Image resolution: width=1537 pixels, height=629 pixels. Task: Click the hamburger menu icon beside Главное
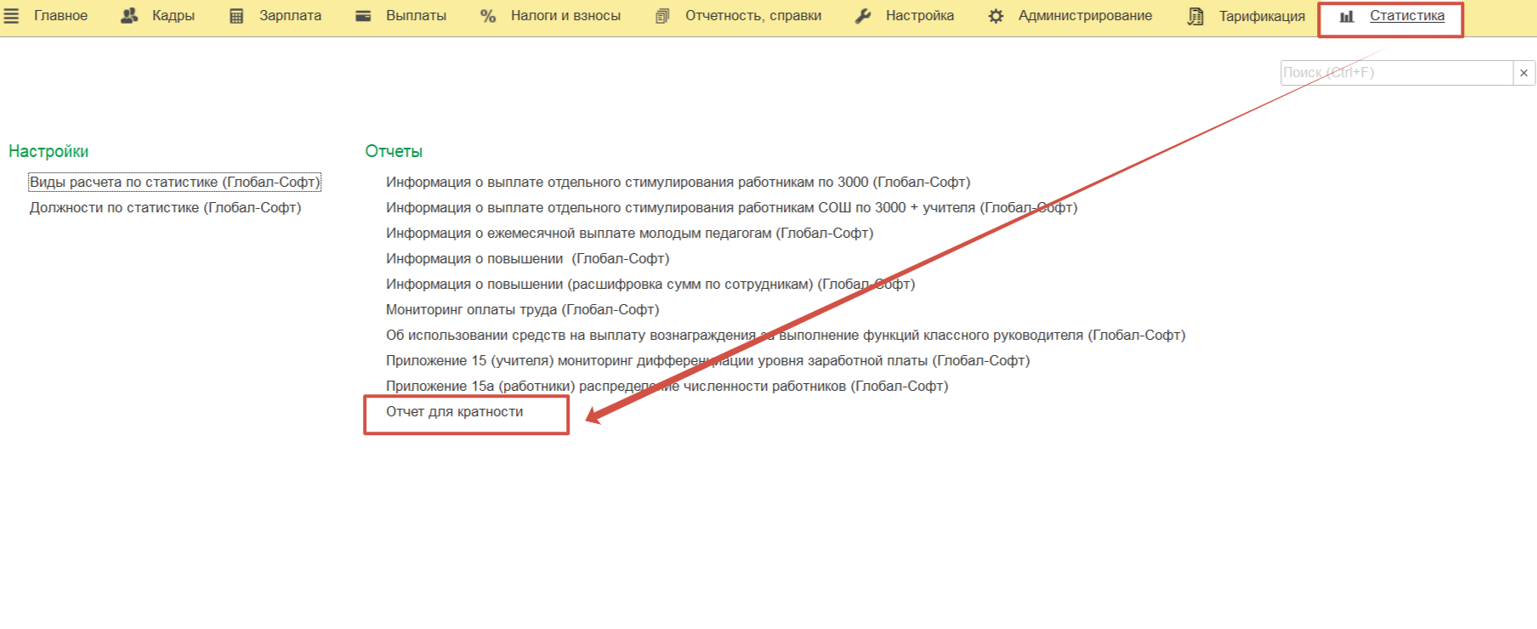(x=12, y=16)
